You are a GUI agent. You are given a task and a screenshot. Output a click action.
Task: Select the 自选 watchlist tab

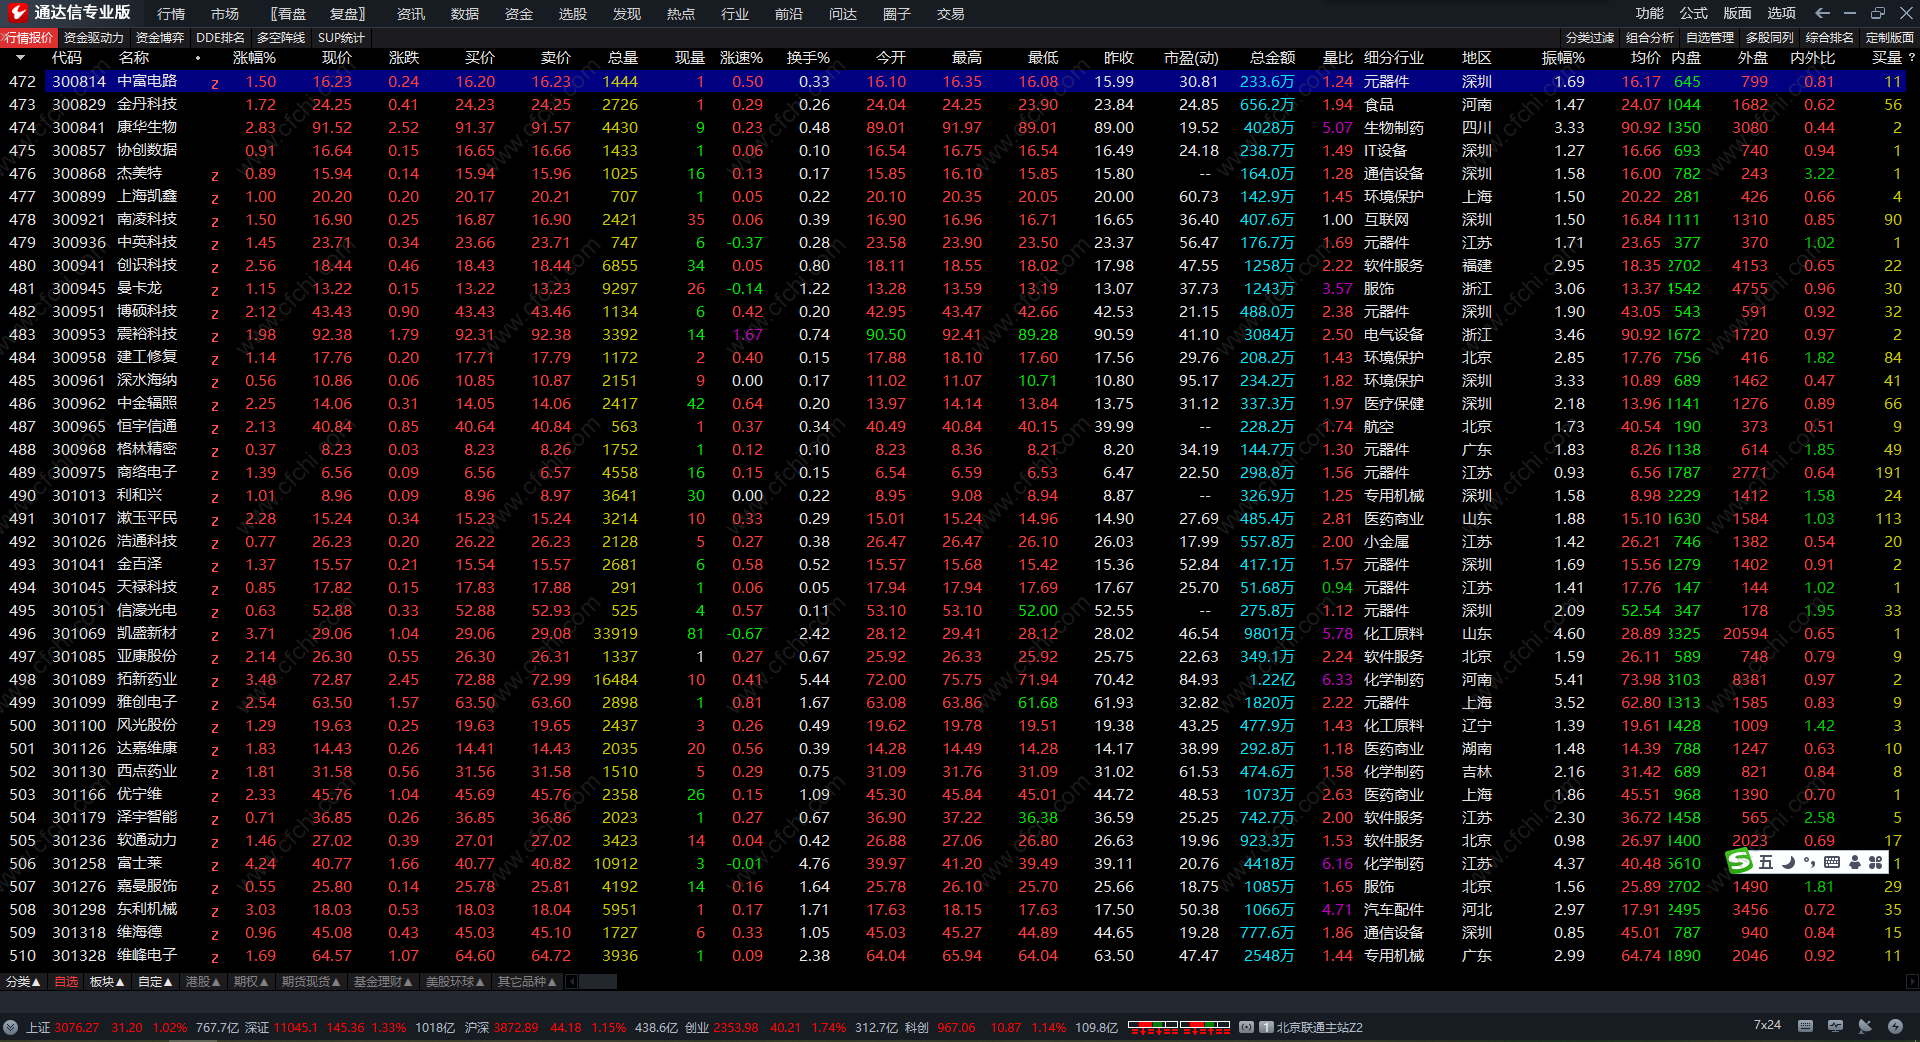pos(66,982)
